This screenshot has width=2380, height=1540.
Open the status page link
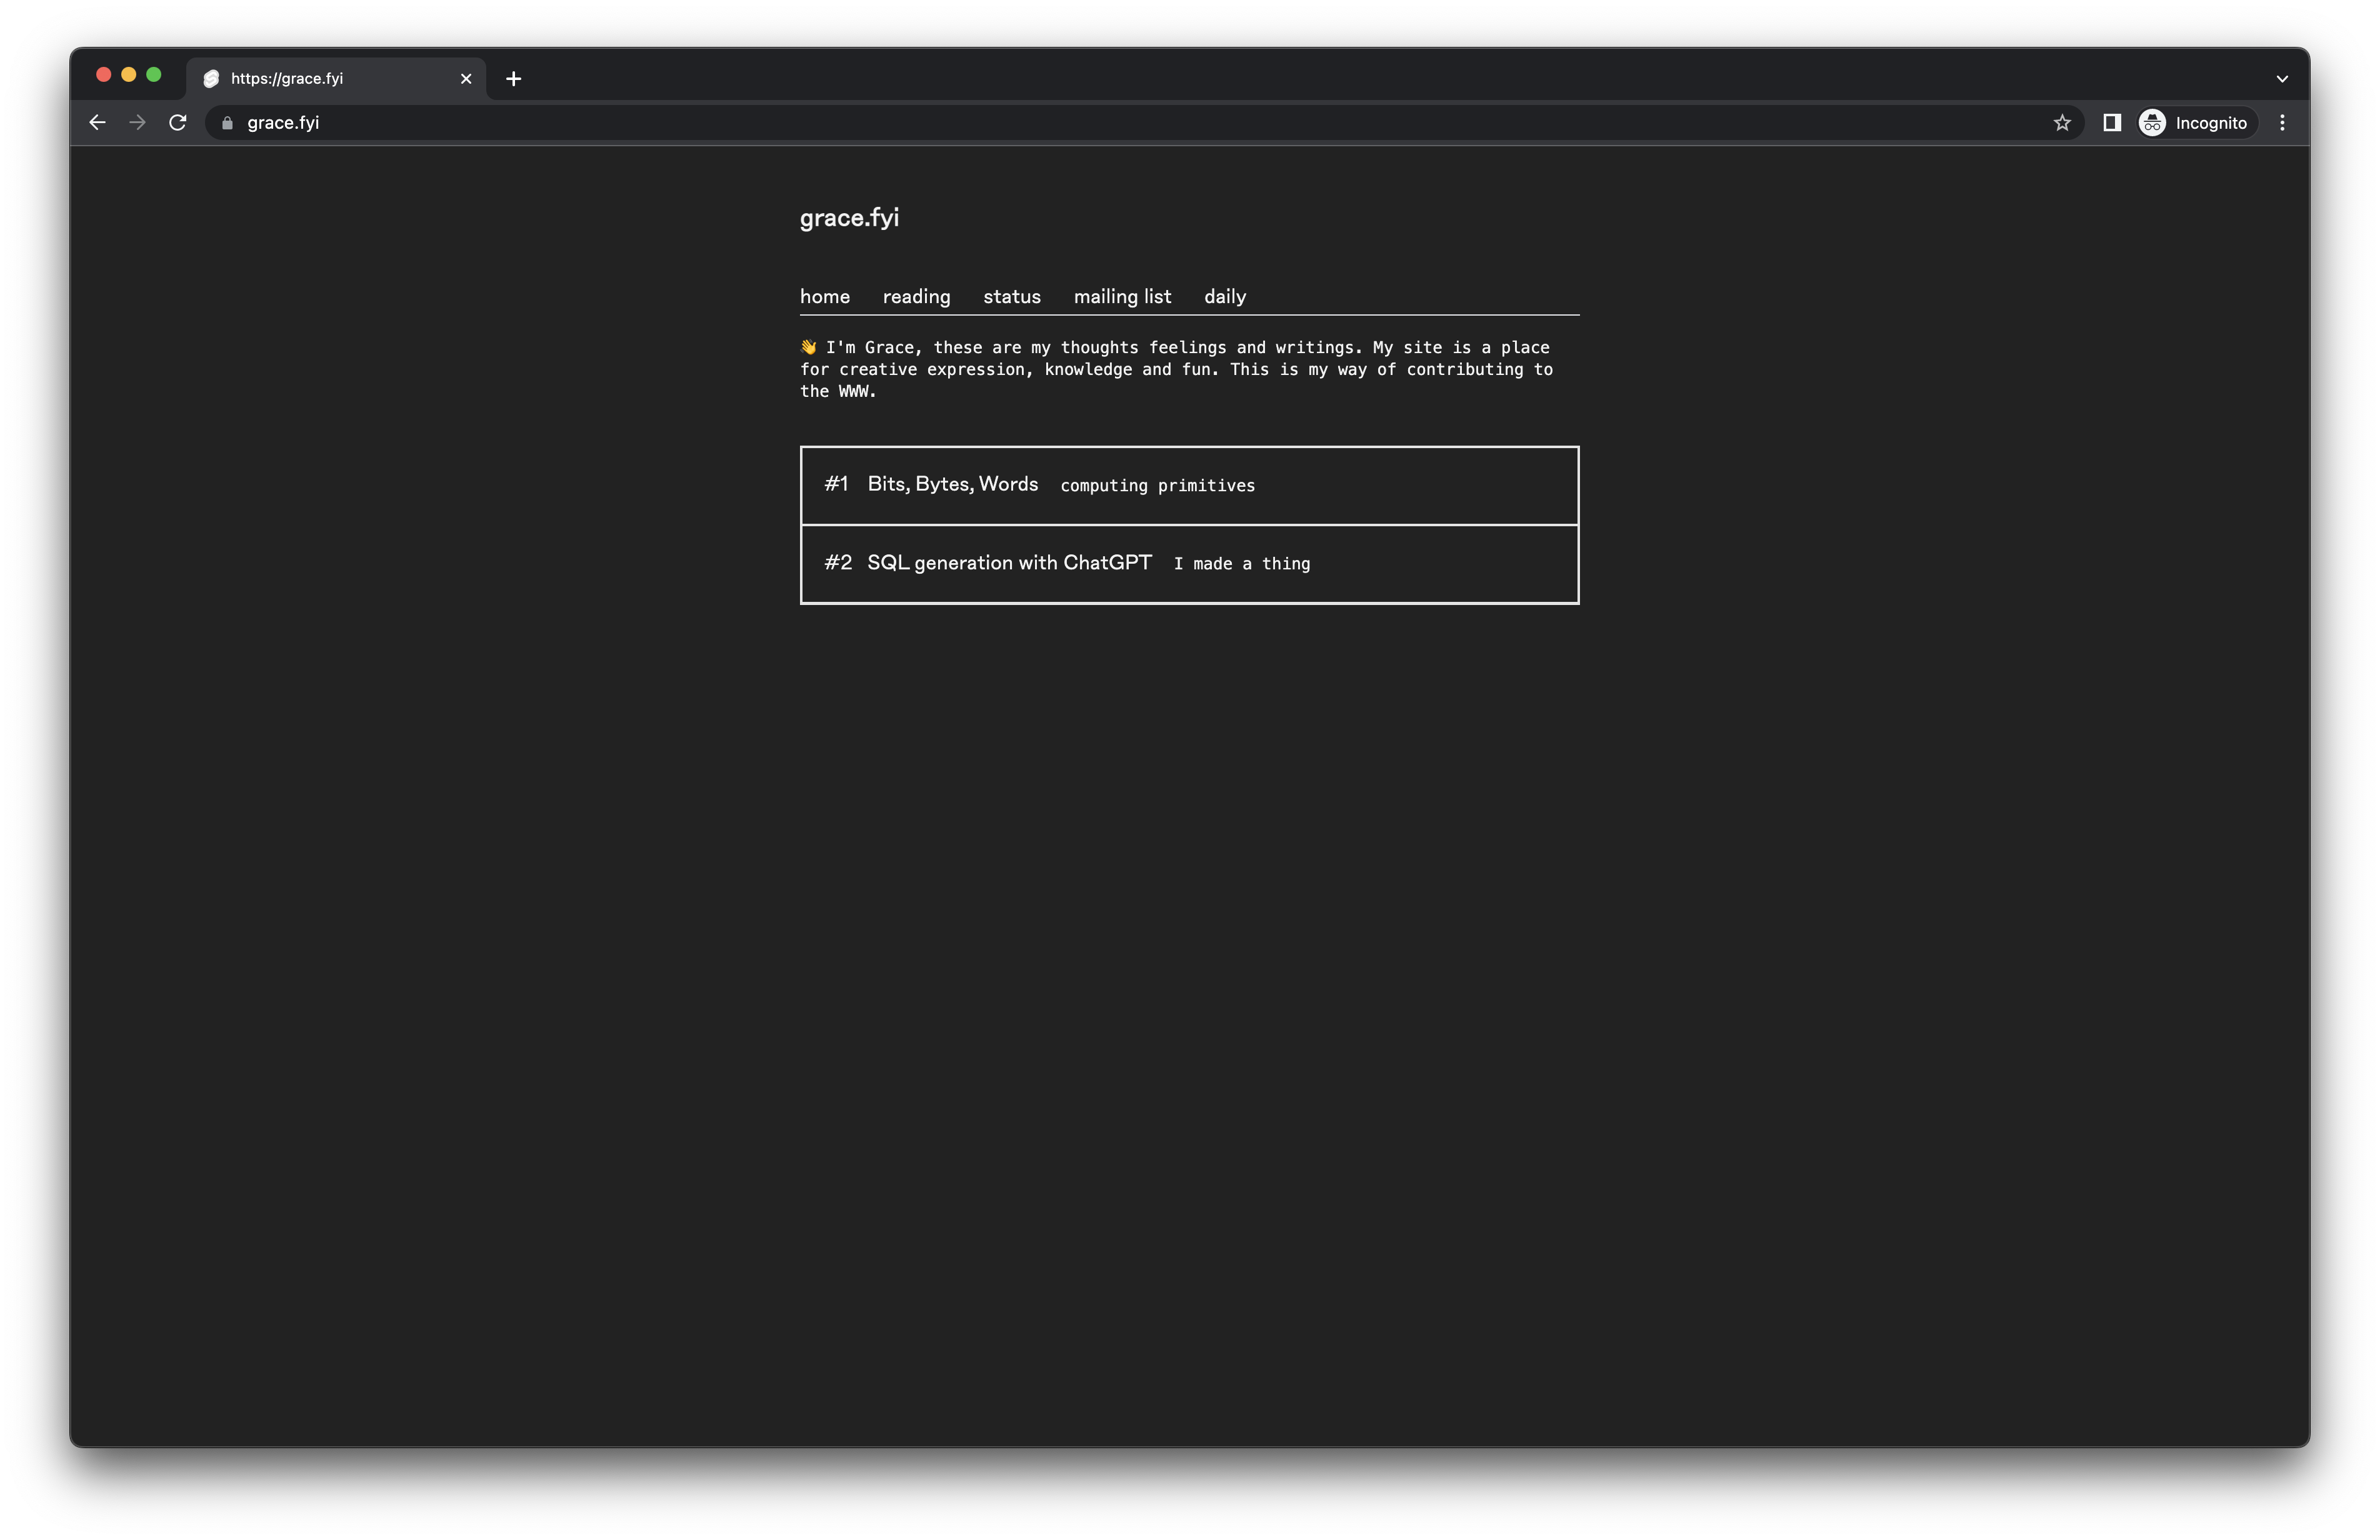pos(1011,297)
